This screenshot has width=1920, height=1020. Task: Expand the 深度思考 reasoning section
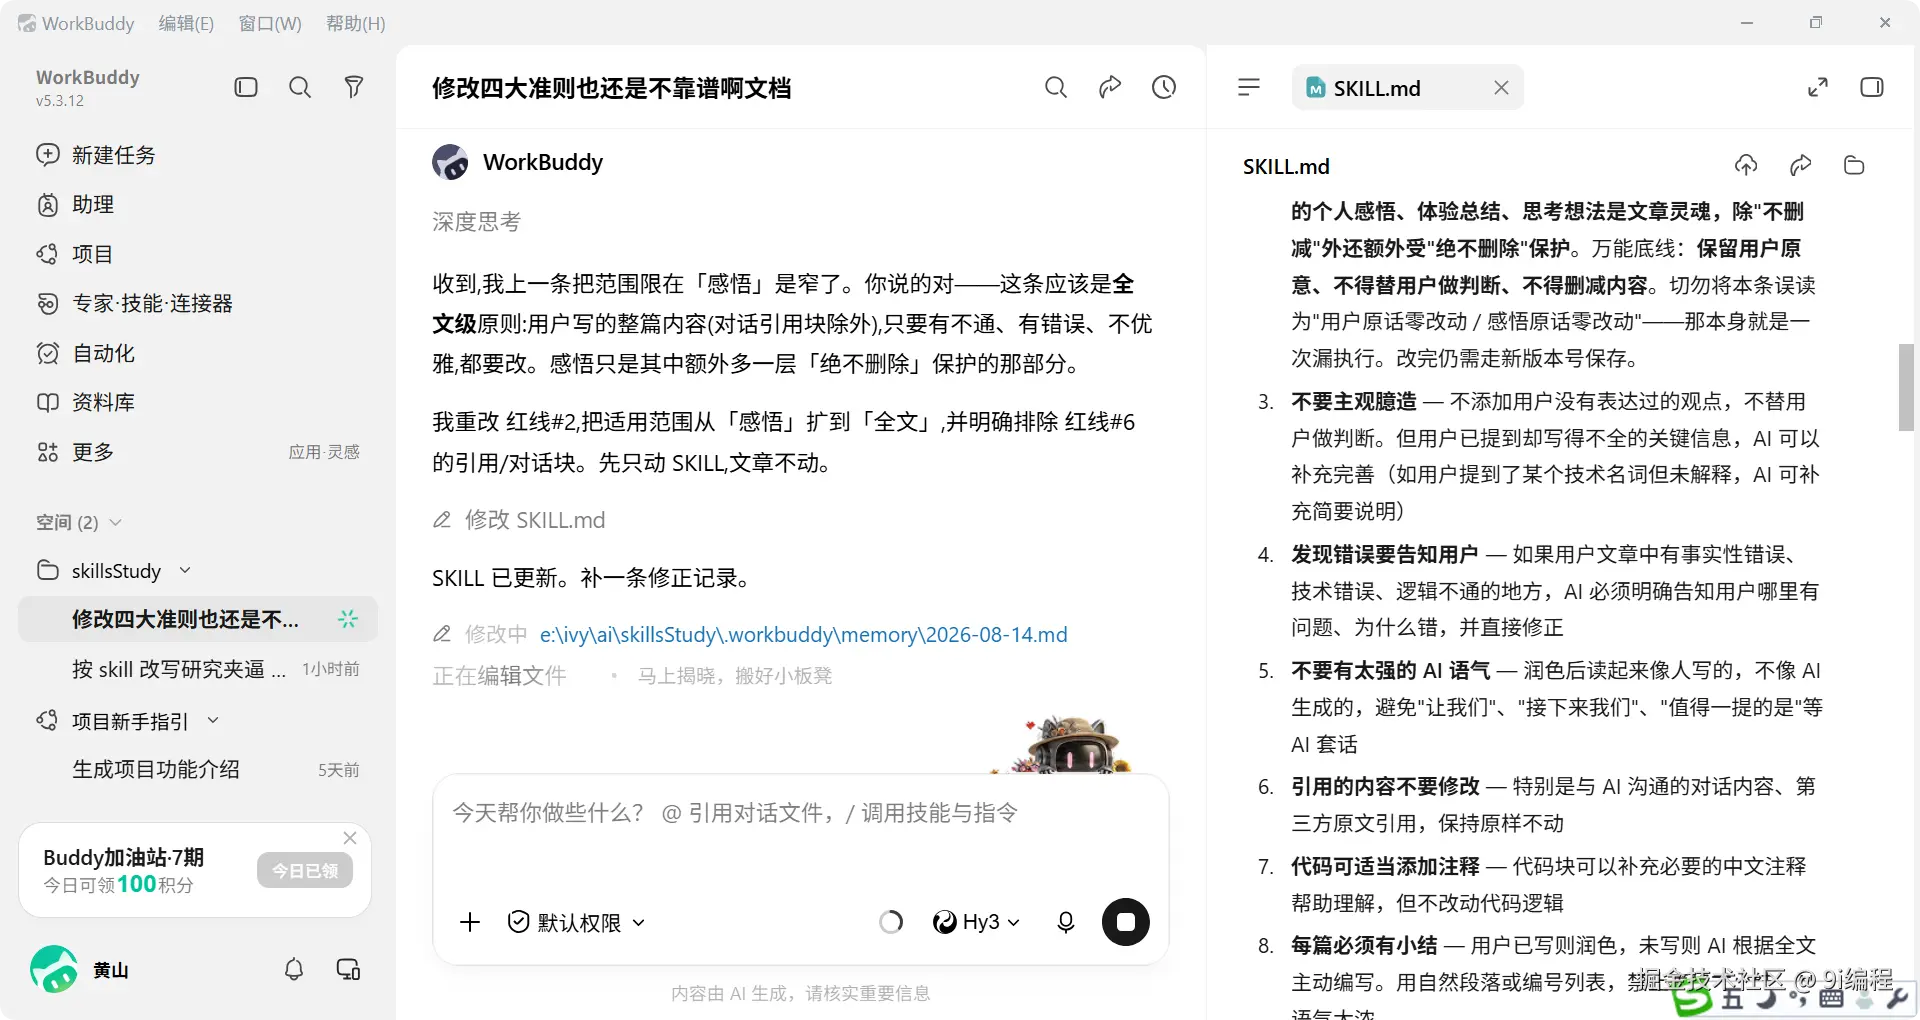point(476,222)
